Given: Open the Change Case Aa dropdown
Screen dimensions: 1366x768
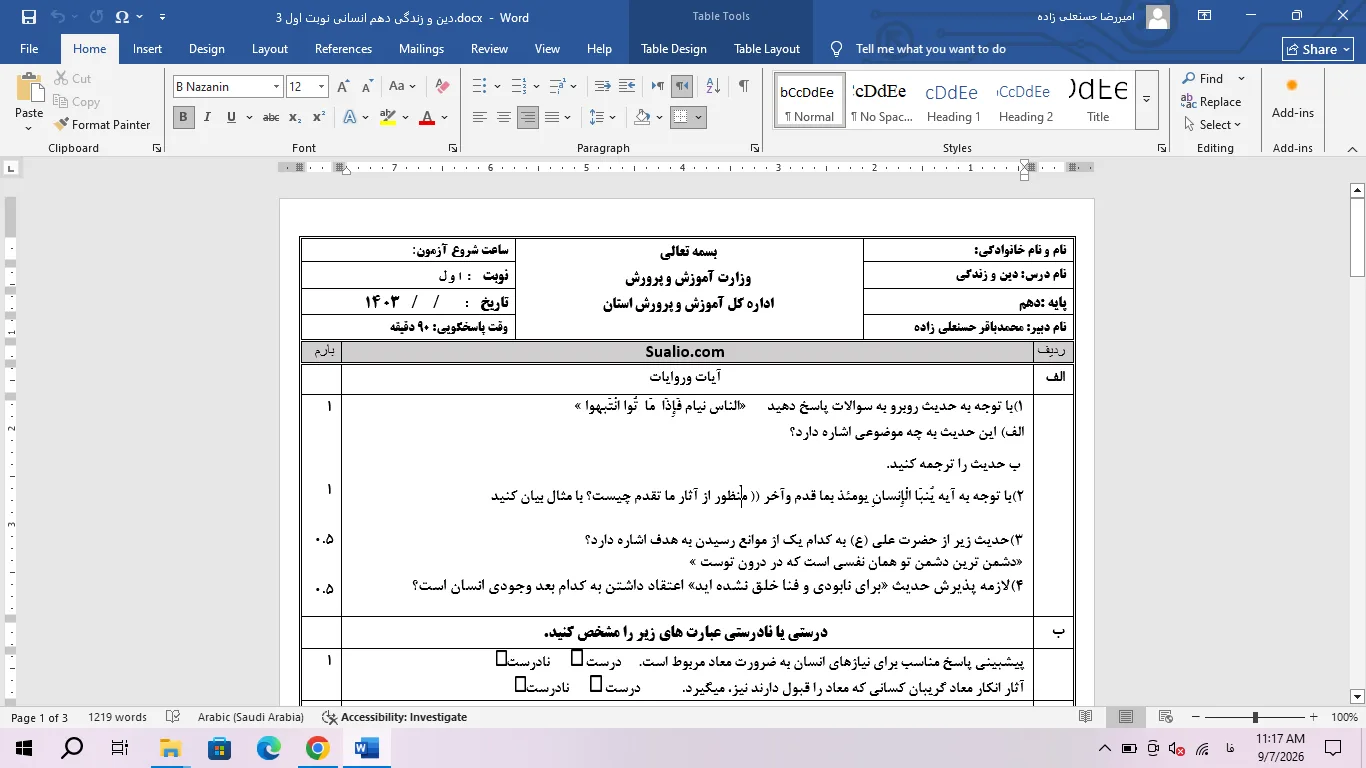Looking at the screenshot, I should tap(402, 87).
